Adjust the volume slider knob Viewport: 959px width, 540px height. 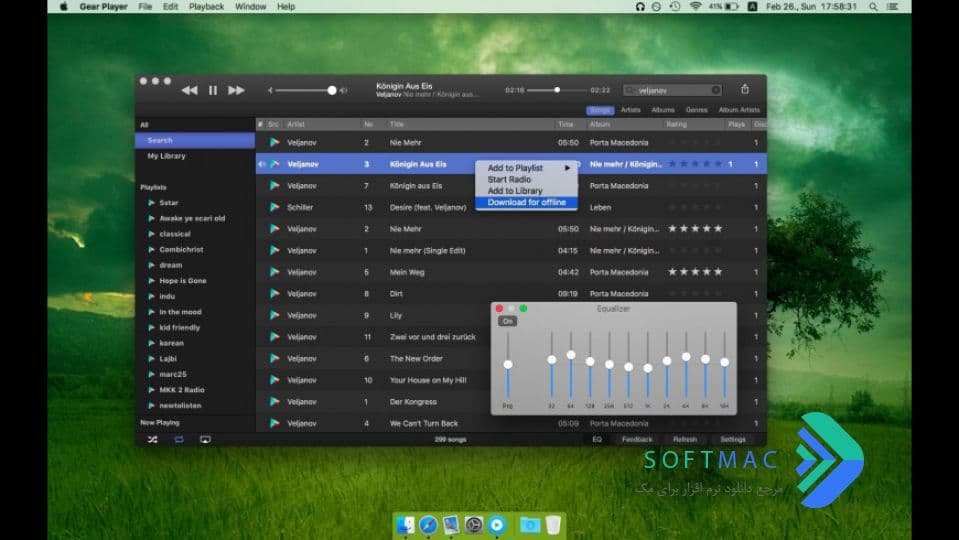pos(331,91)
